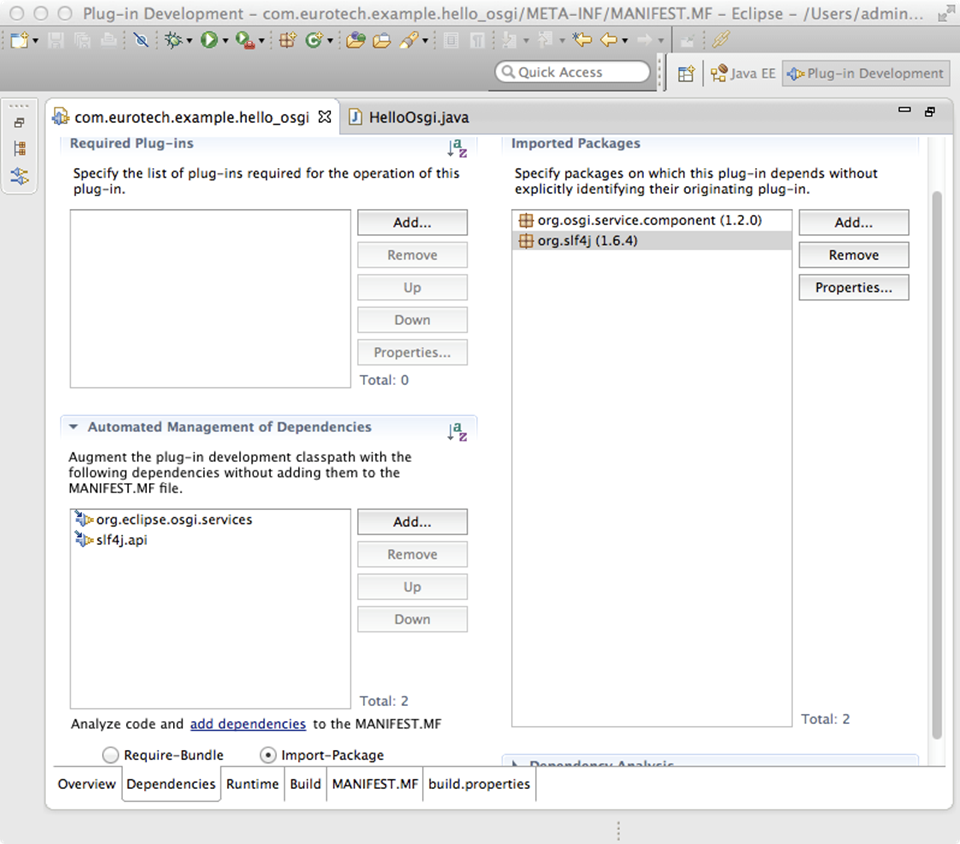Click the Run External Tools icon
The height and width of the screenshot is (844, 960).
point(245,40)
